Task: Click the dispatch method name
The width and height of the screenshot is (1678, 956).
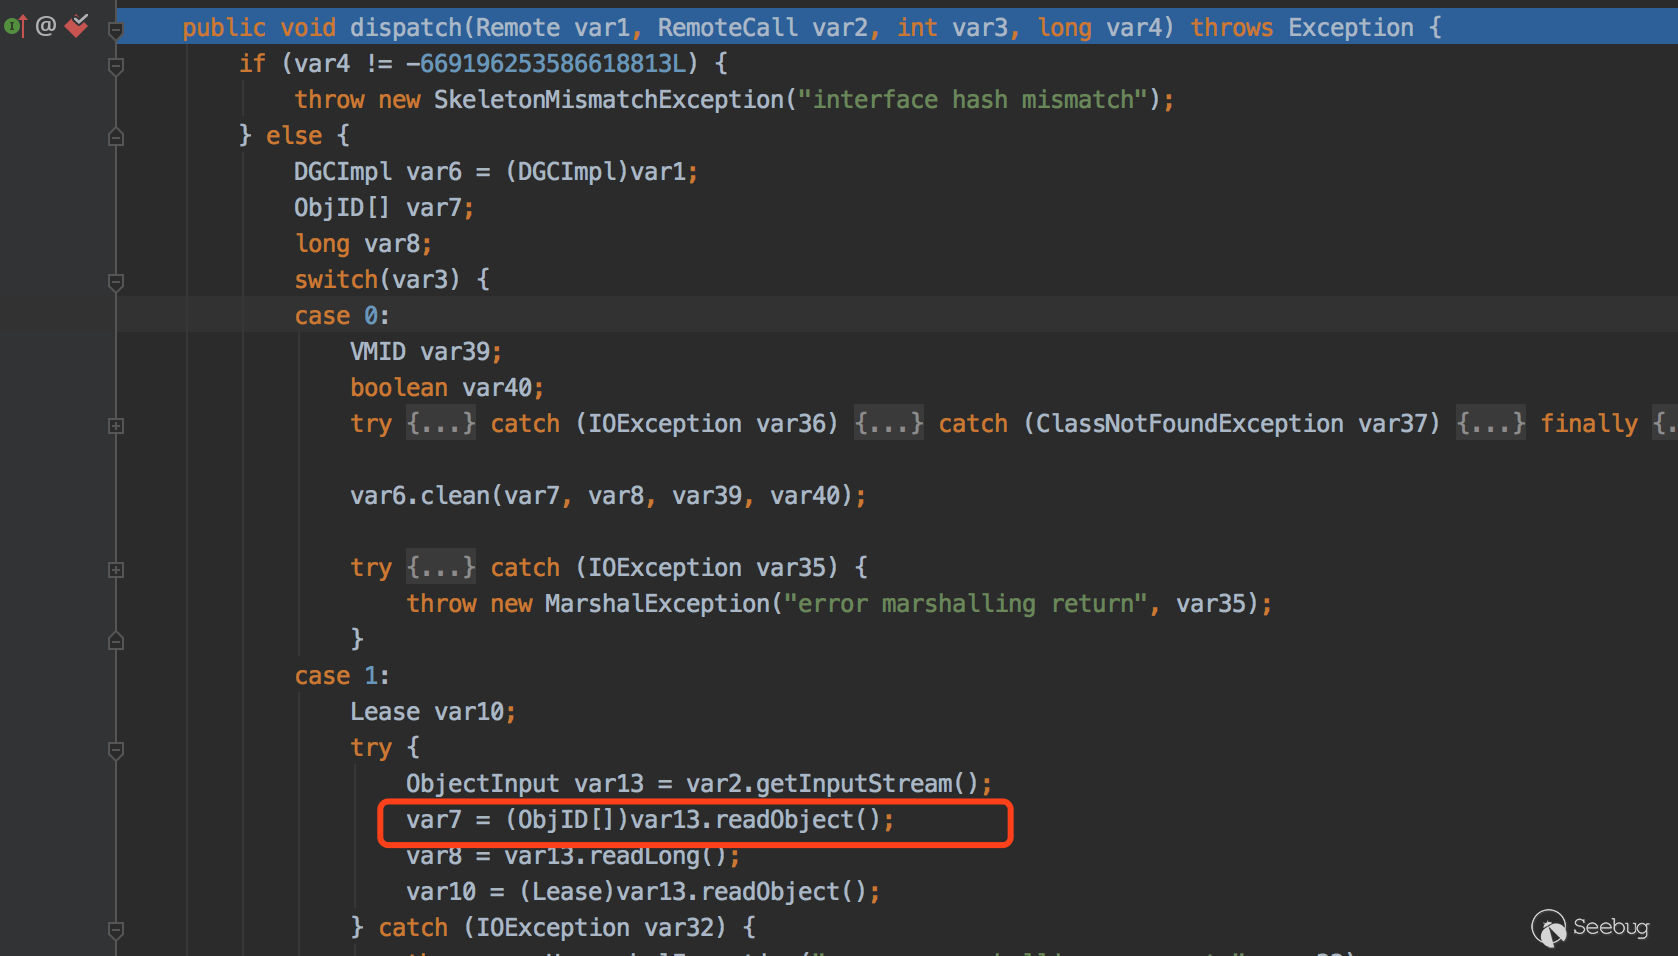Action: click(x=406, y=28)
